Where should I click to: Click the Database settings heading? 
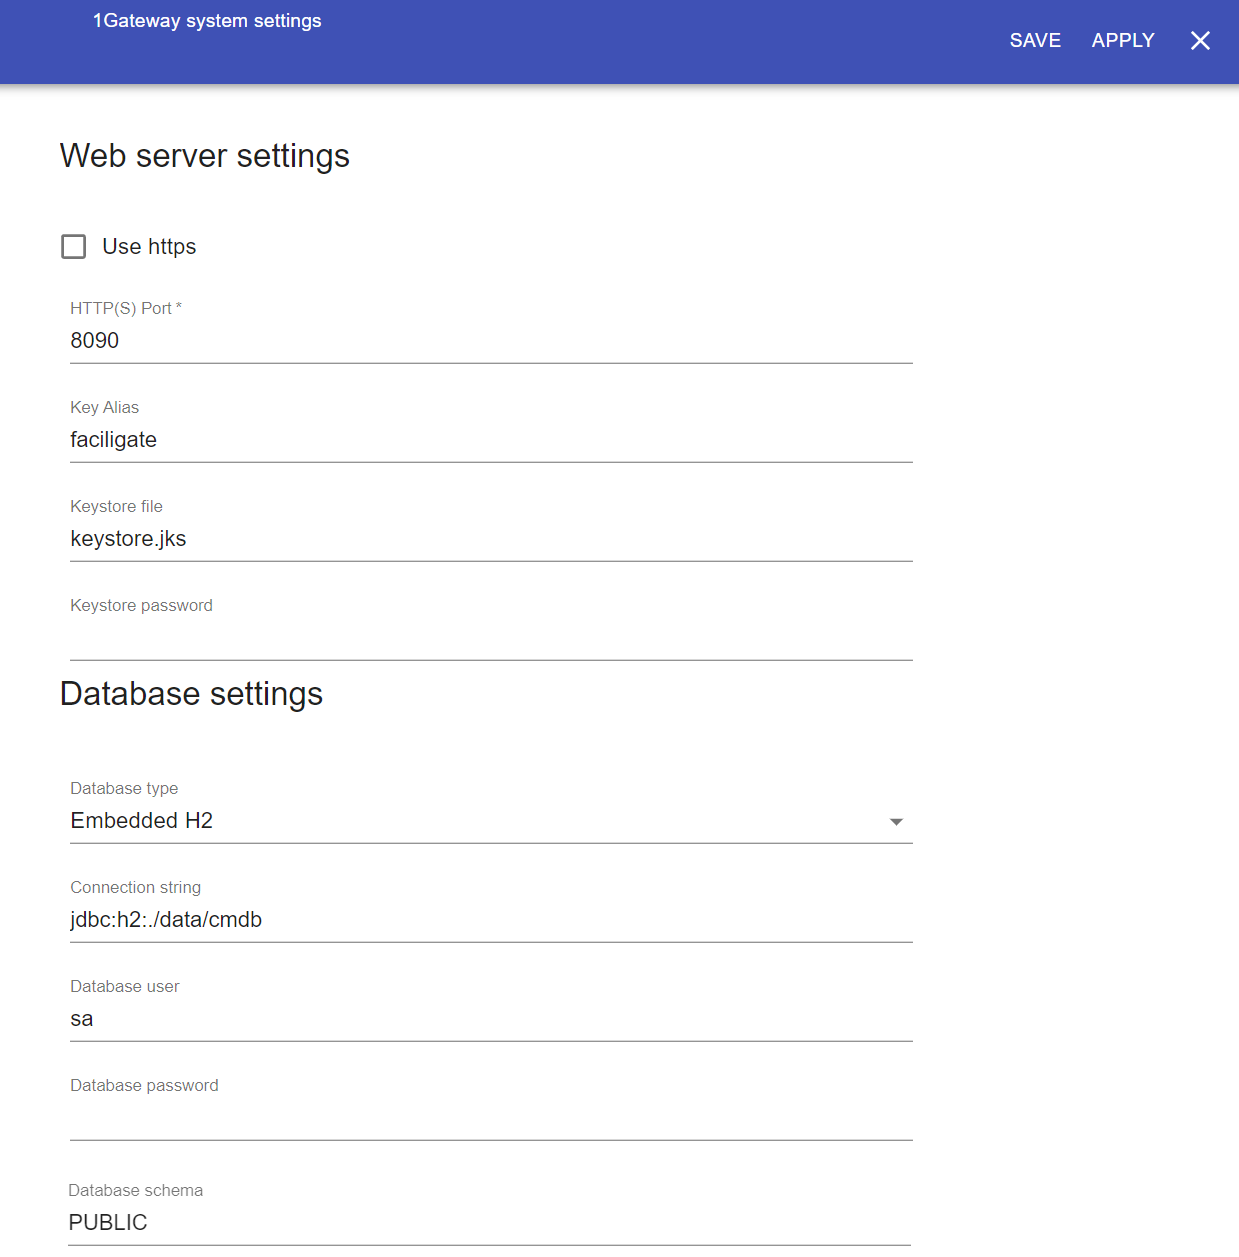click(x=191, y=694)
